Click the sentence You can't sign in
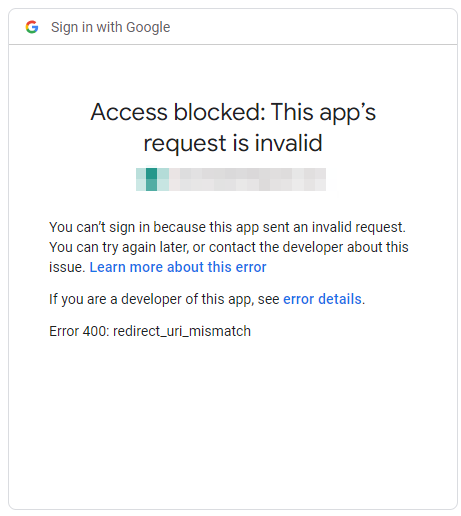This screenshot has height=516, width=461. [227, 227]
